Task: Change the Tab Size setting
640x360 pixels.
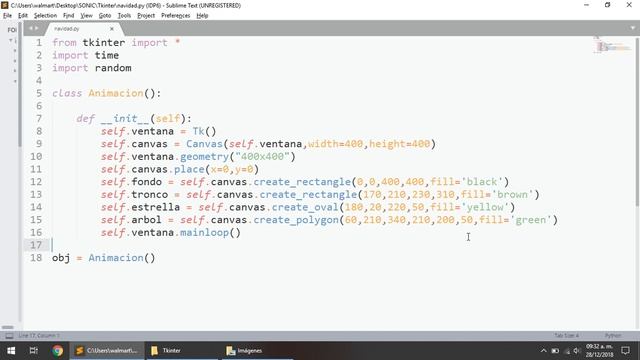Action: click(567, 336)
